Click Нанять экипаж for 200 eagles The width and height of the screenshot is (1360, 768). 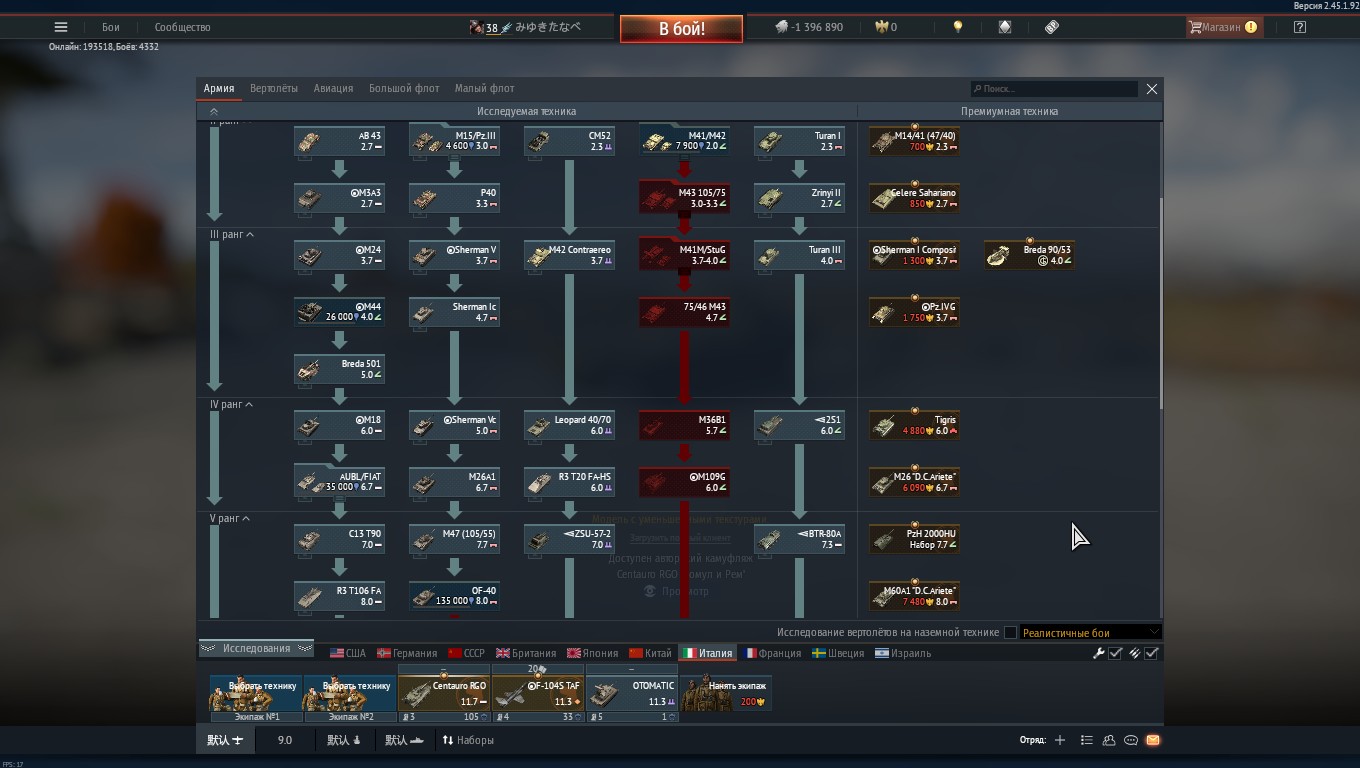click(x=726, y=693)
